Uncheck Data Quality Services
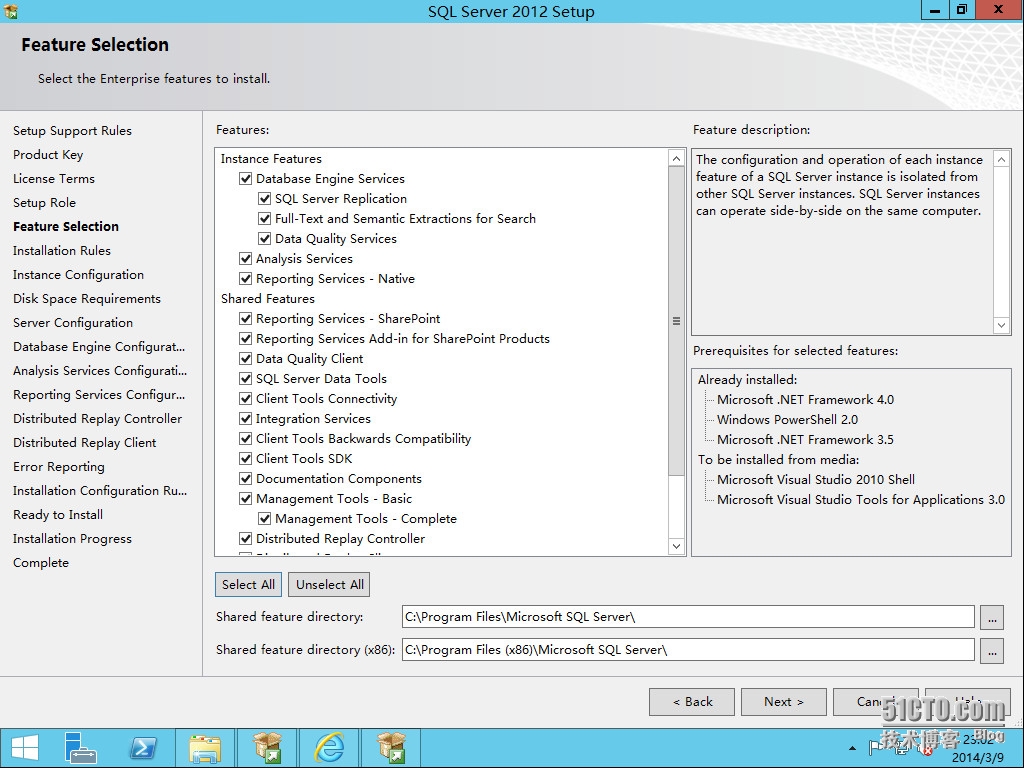The width and height of the screenshot is (1024, 768). pyautogui.click(x=264, y=238)
